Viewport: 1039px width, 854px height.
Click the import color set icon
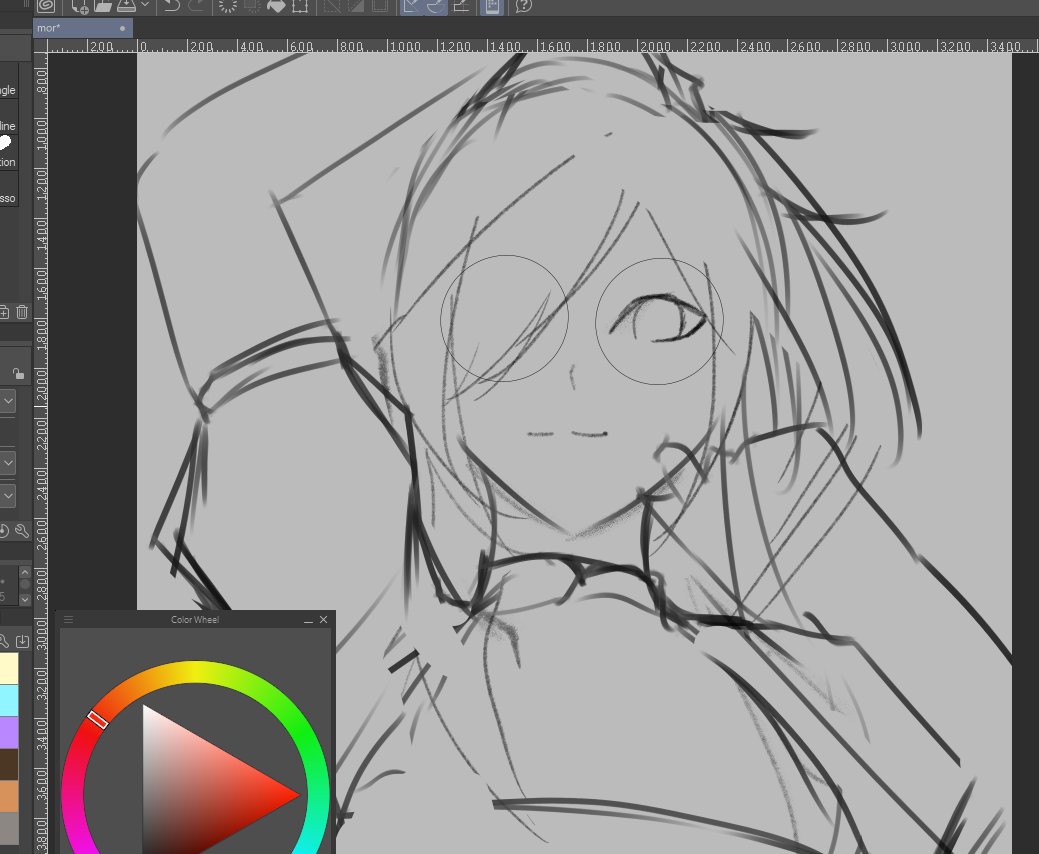(23, 641)
